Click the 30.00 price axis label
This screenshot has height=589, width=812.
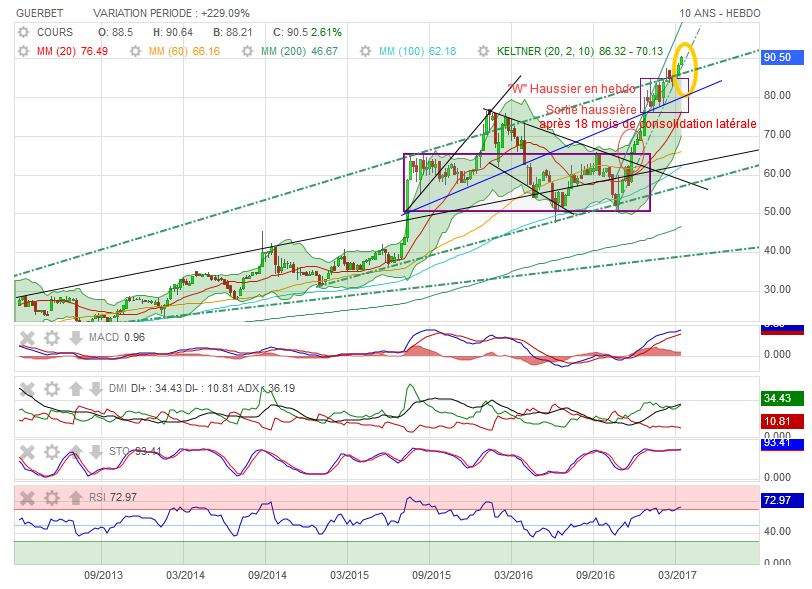(x=777, y=290)
